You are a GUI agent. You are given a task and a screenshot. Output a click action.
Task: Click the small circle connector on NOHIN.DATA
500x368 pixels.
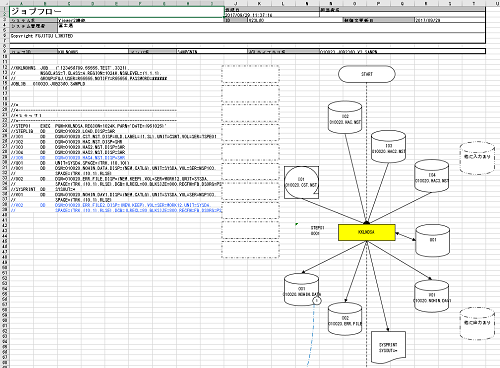(317, 301)
